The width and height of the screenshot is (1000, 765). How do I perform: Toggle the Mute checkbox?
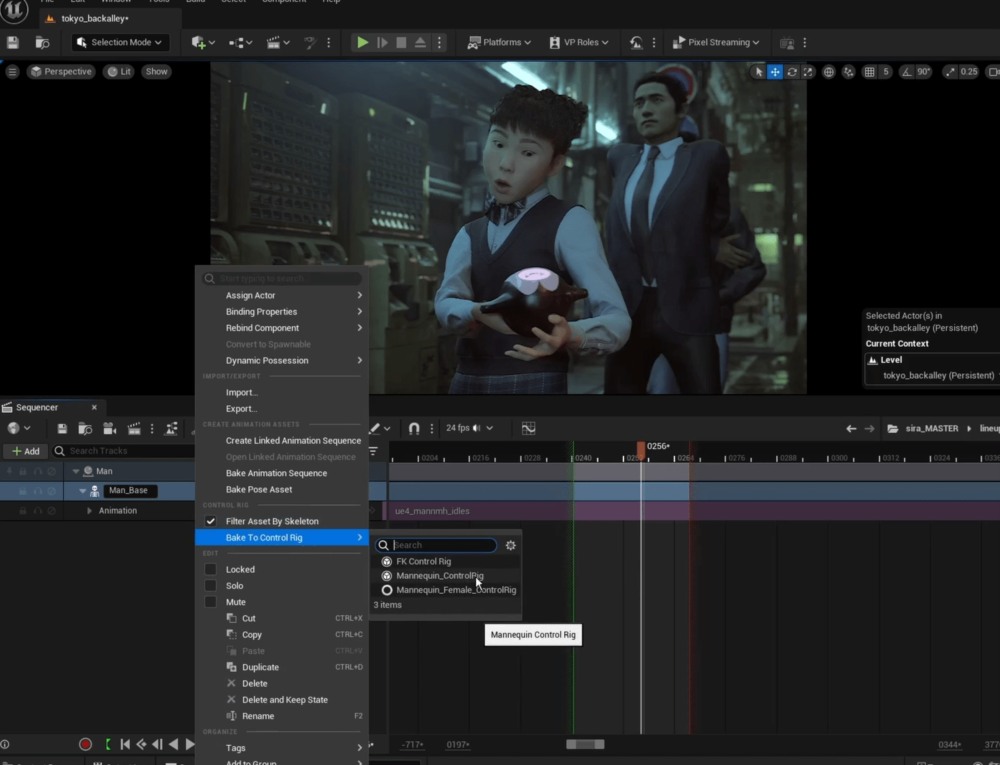tap(210, 602)
